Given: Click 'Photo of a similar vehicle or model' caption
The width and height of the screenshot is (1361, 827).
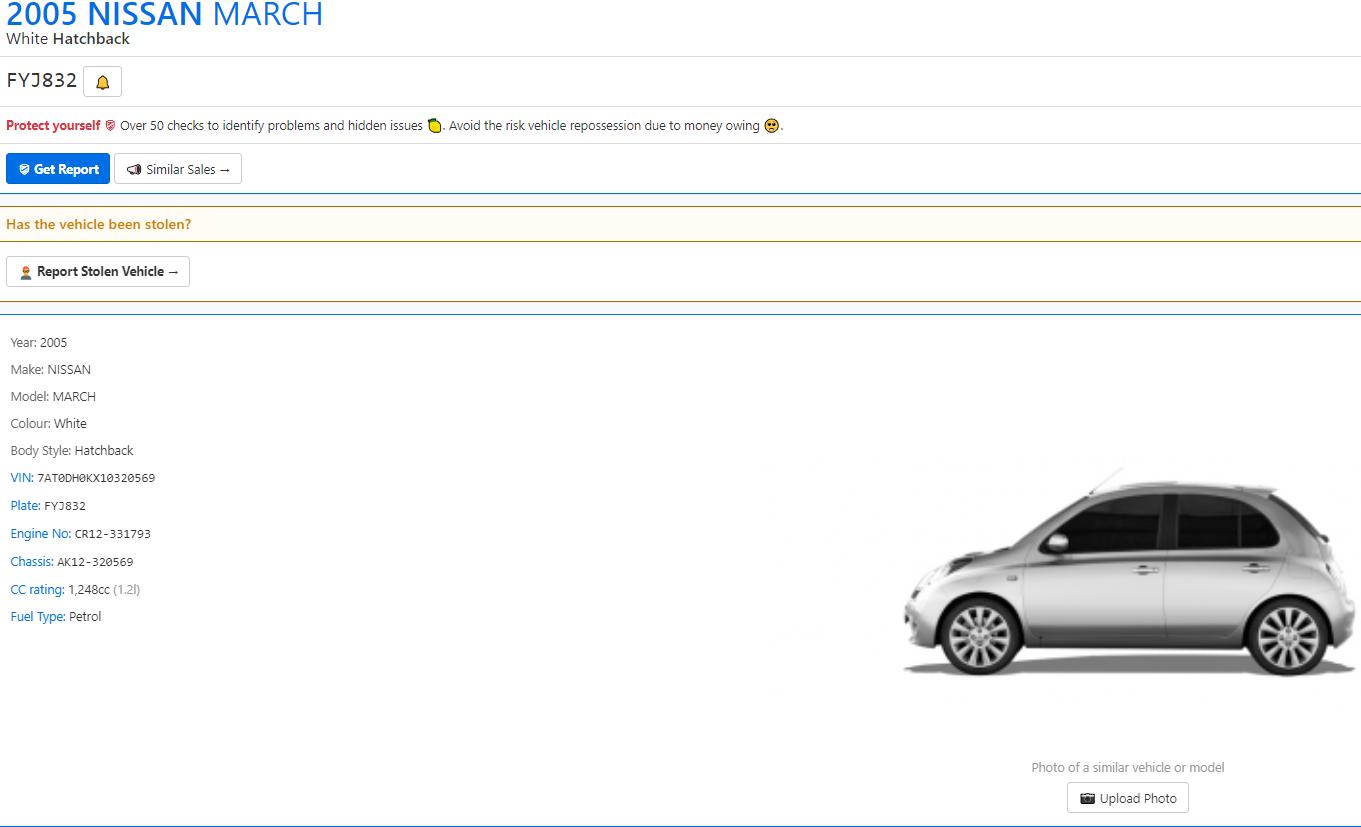Looking at the screenshot, I should tap(1128, 768).
